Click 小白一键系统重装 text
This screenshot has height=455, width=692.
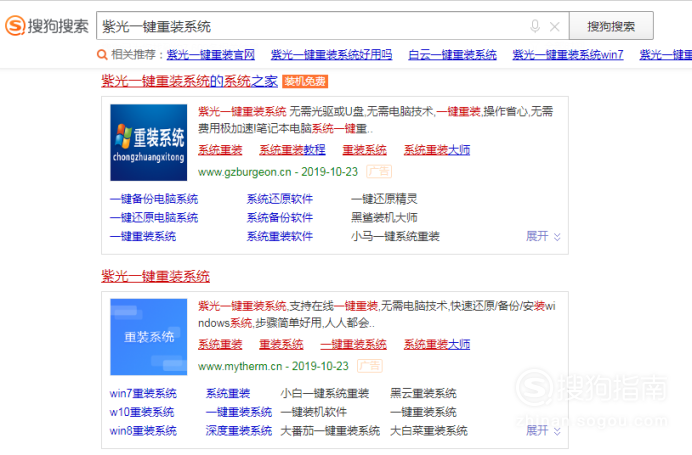(325, 393)
